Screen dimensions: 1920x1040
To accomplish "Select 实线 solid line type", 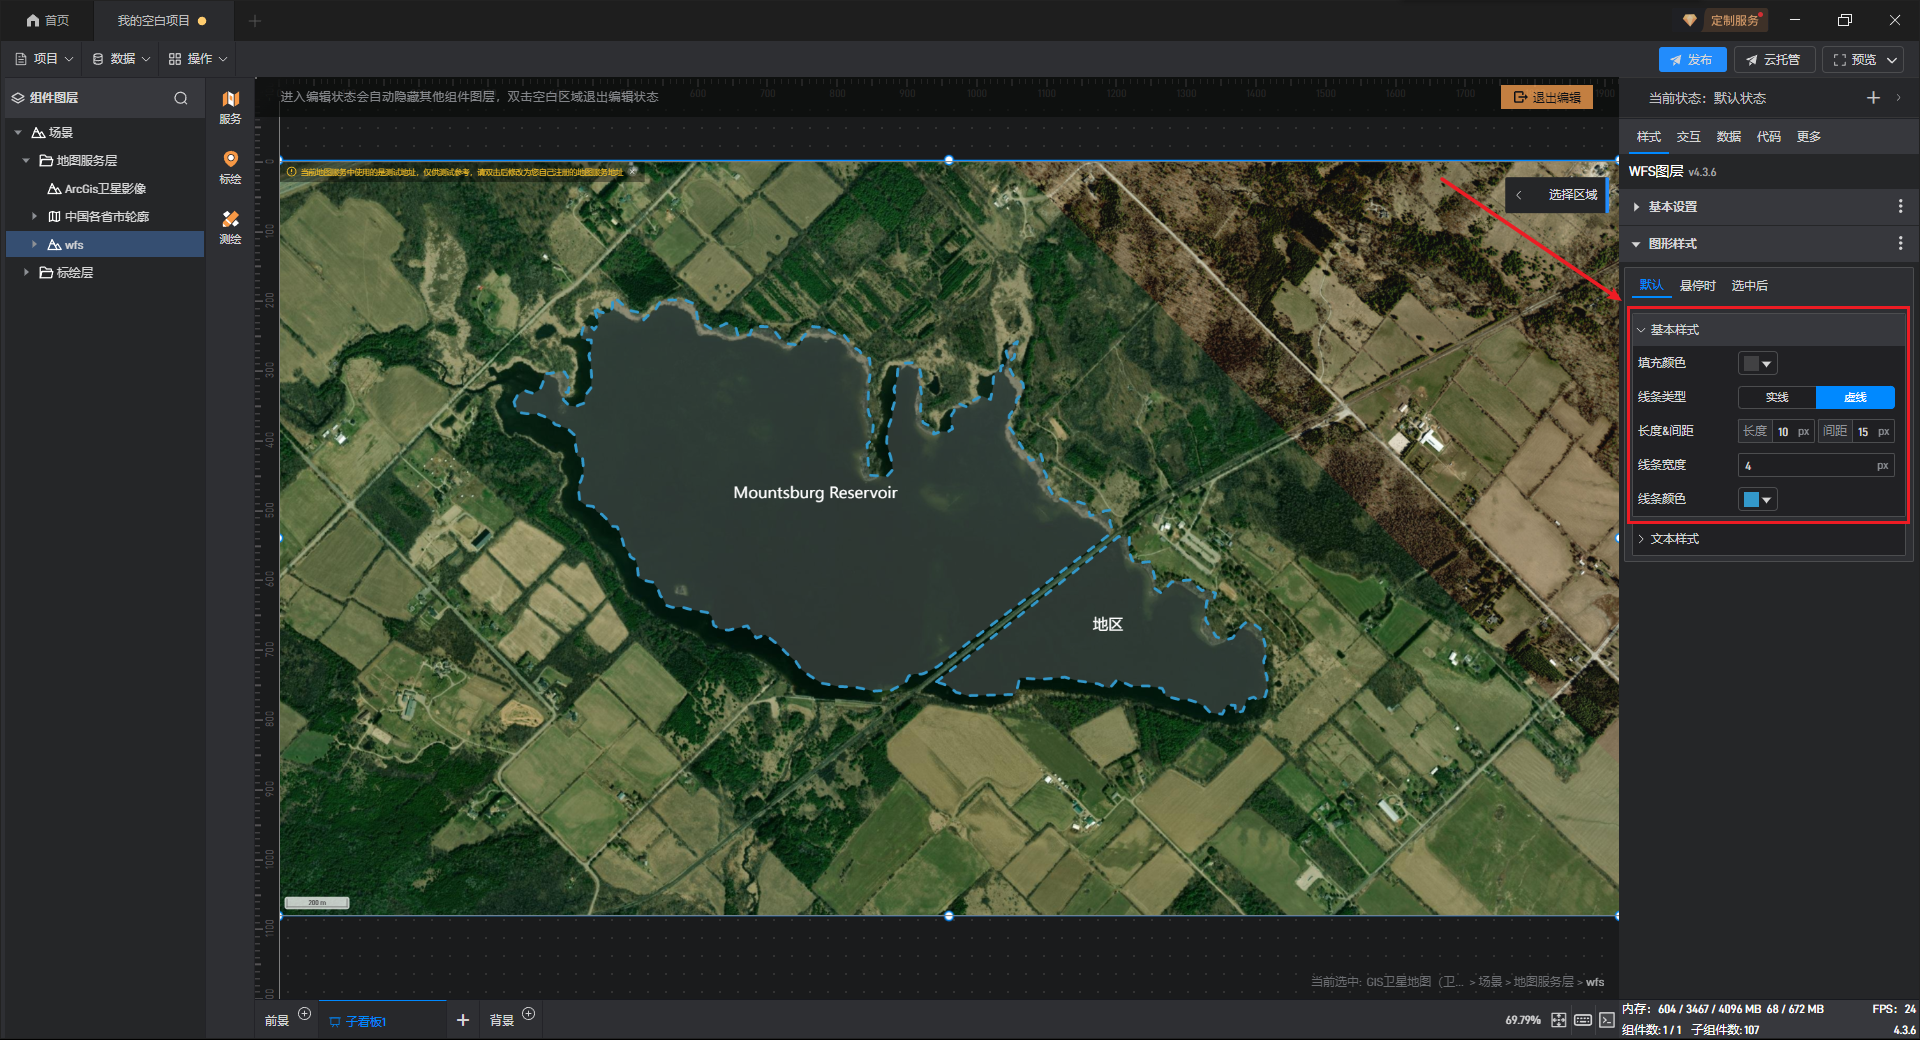I will tap(1776, 398).
